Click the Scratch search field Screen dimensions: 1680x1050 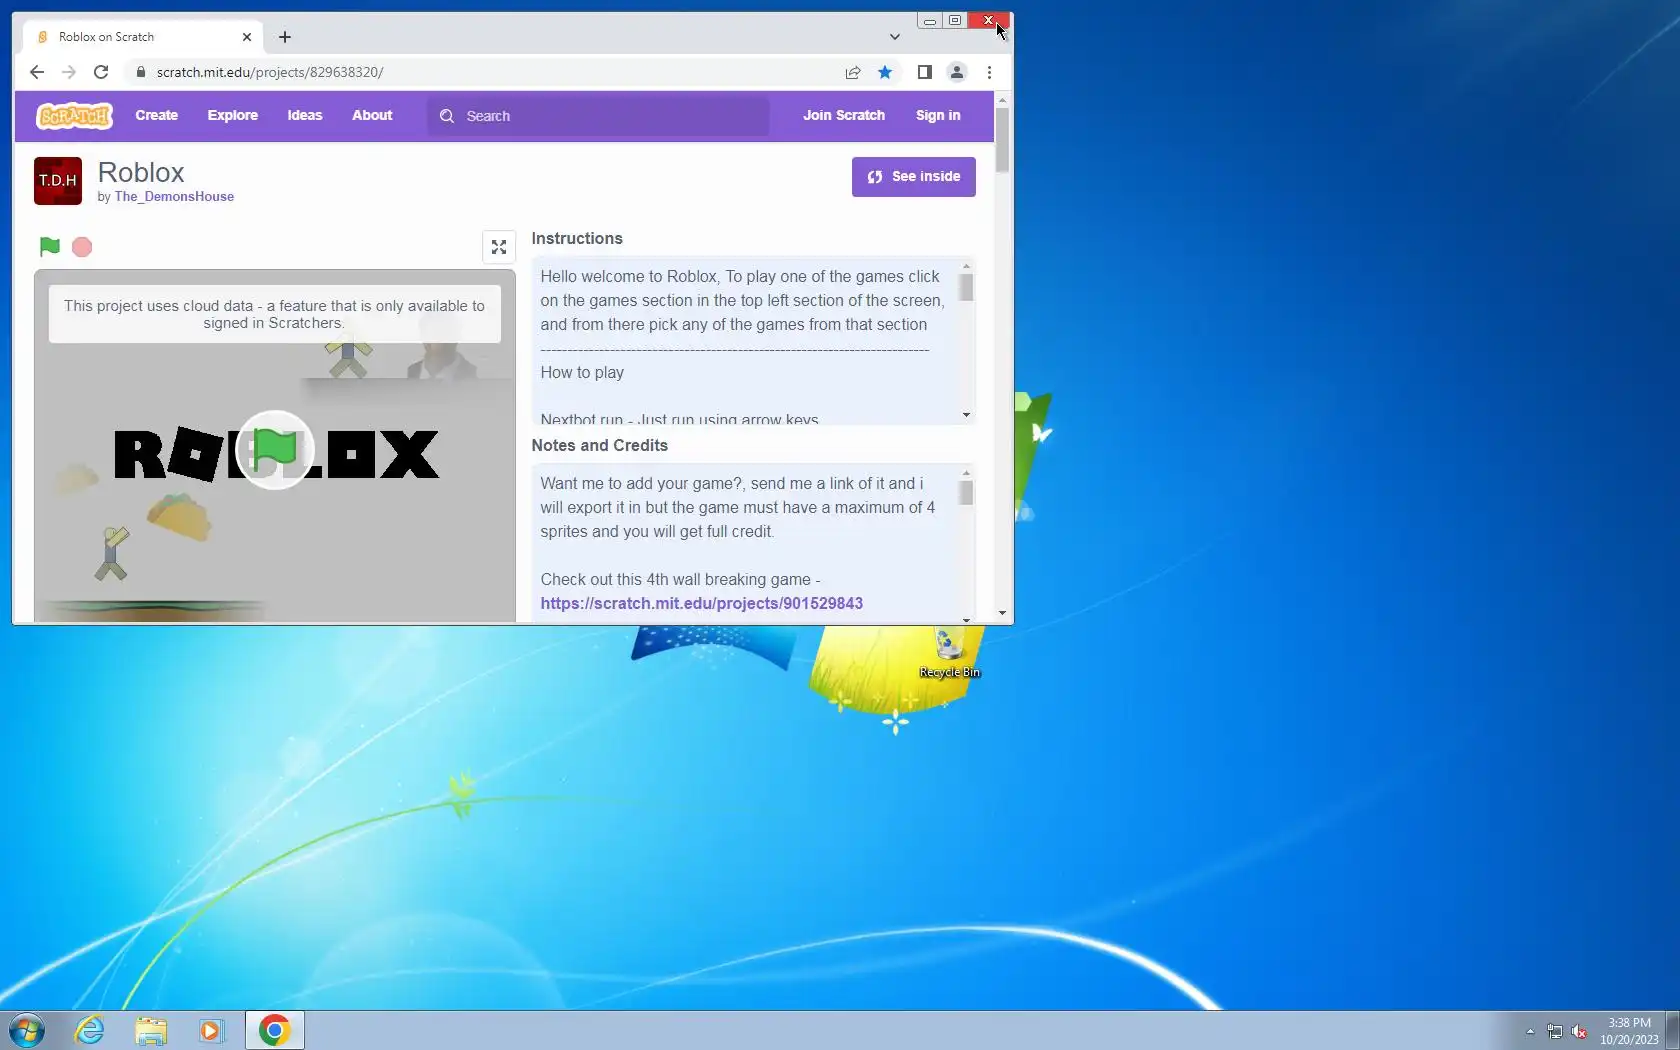pyautogui.click(x=600, y=116)
